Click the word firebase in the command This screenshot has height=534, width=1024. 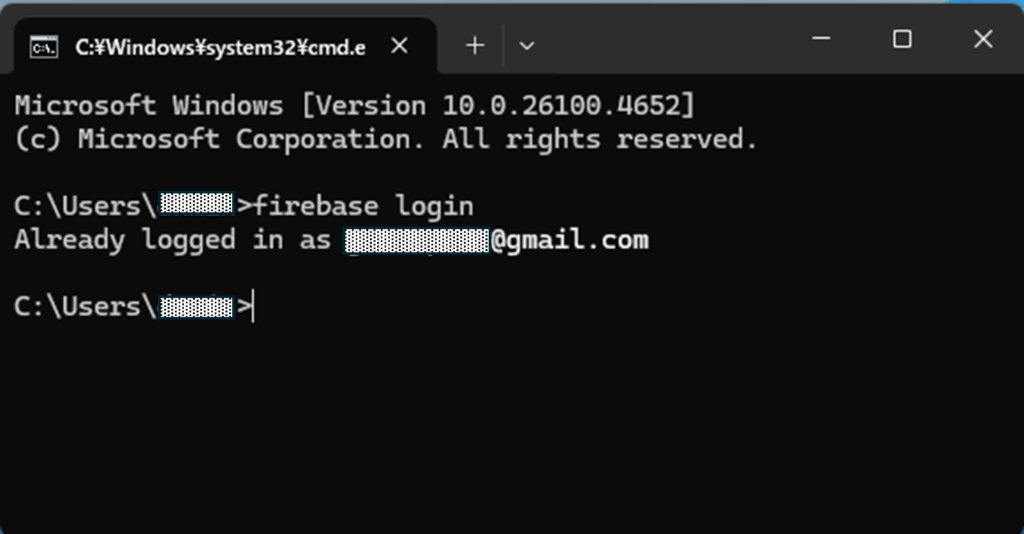(x=316, y=206)
